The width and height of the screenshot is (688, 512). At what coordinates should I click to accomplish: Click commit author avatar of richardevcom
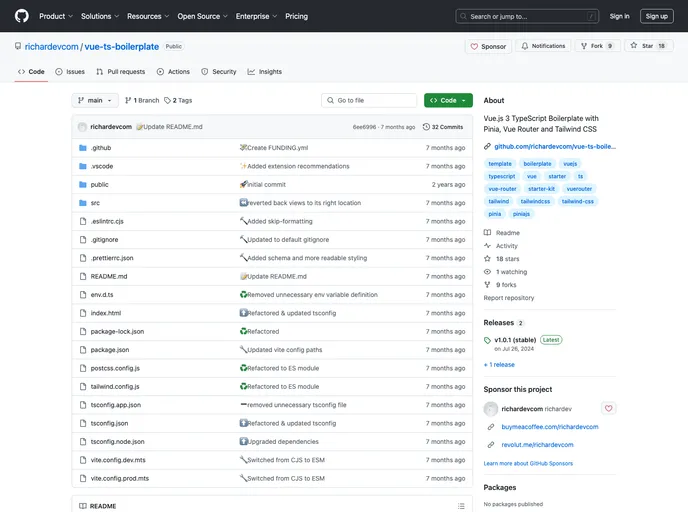(x=82, y=127)
